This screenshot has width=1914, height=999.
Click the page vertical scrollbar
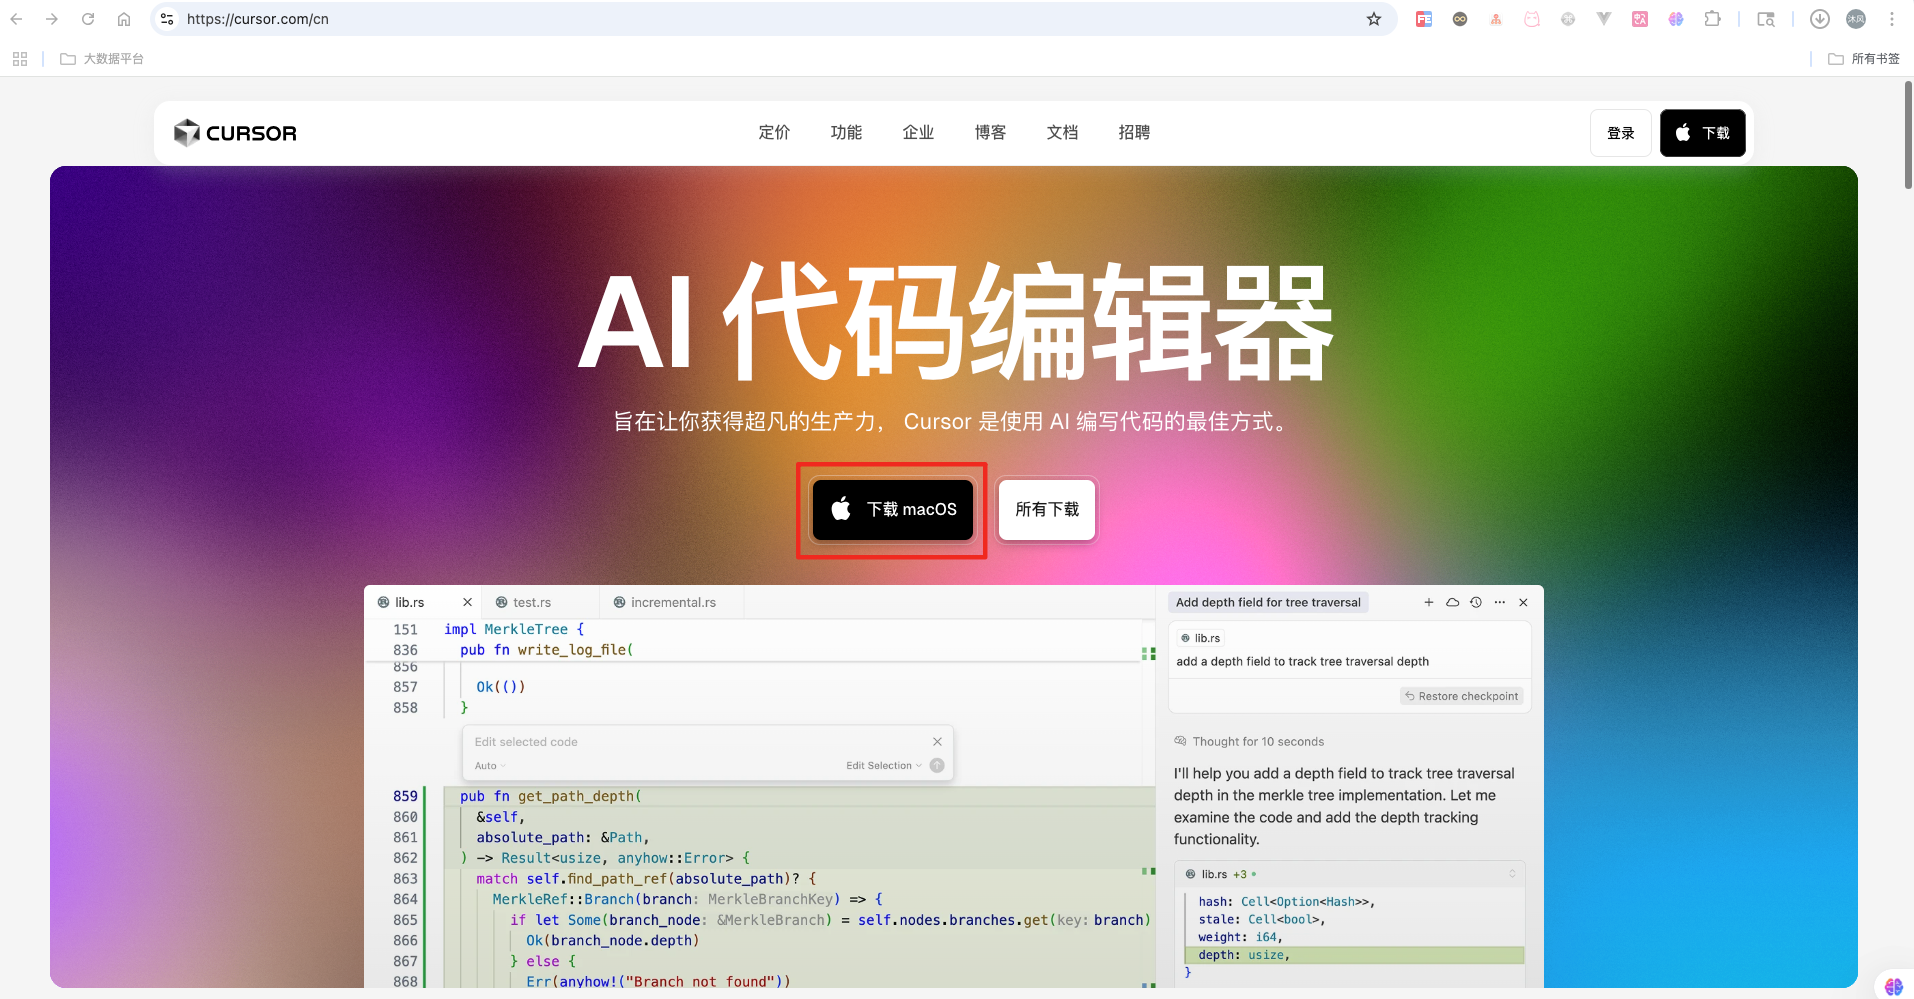point(1908,135)
